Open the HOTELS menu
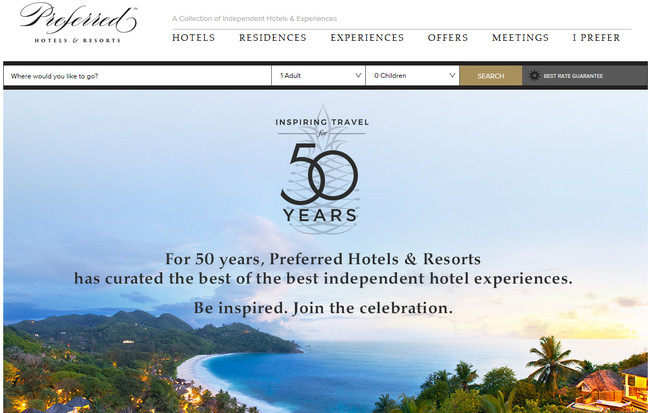 point(194,38)
